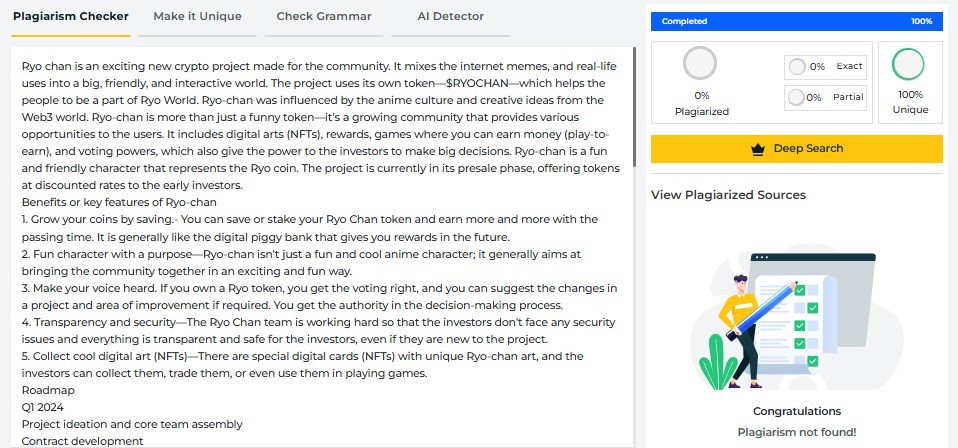The width and height of the screenshot is (958, 448).
Task: Click the Congratulations message
Action: pos(796,411)
